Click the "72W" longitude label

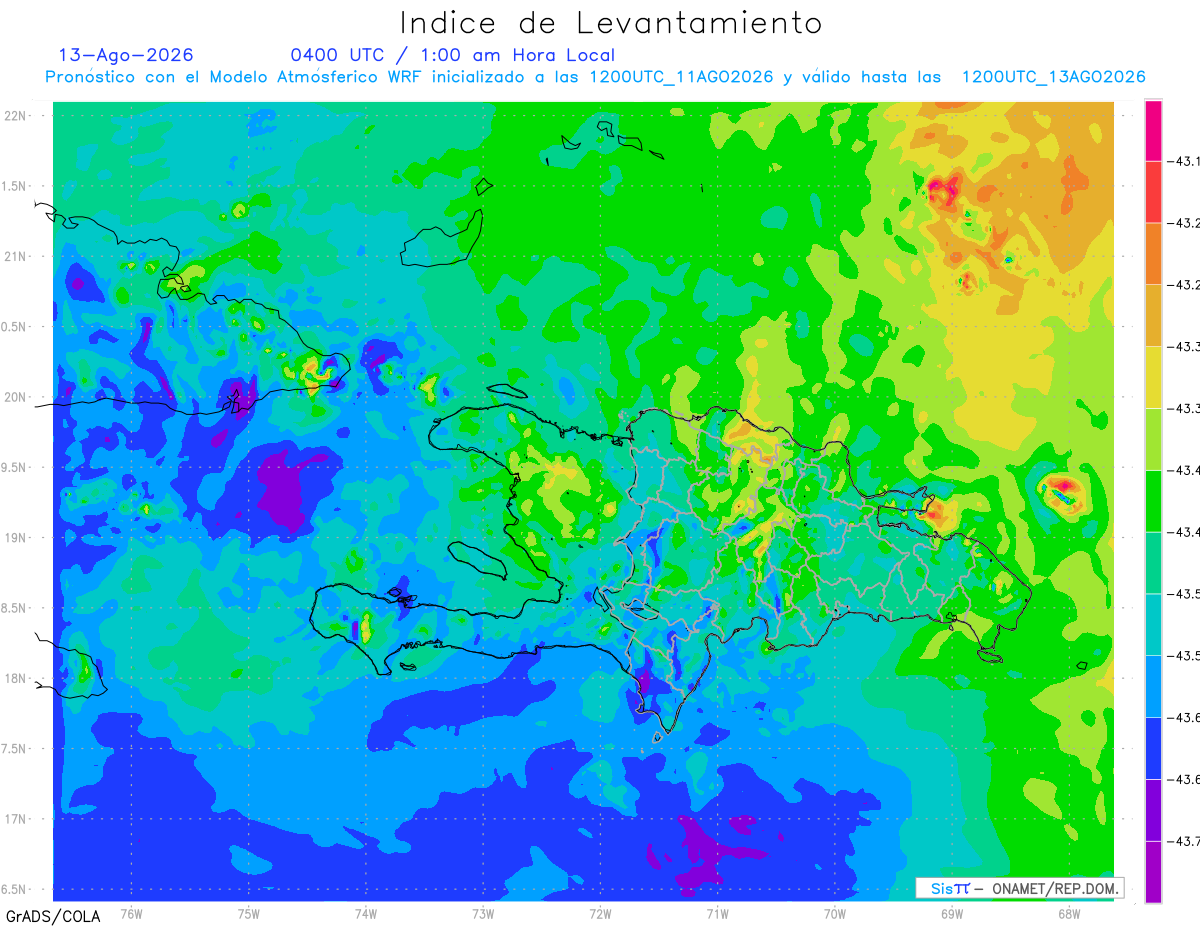(600, 913)
